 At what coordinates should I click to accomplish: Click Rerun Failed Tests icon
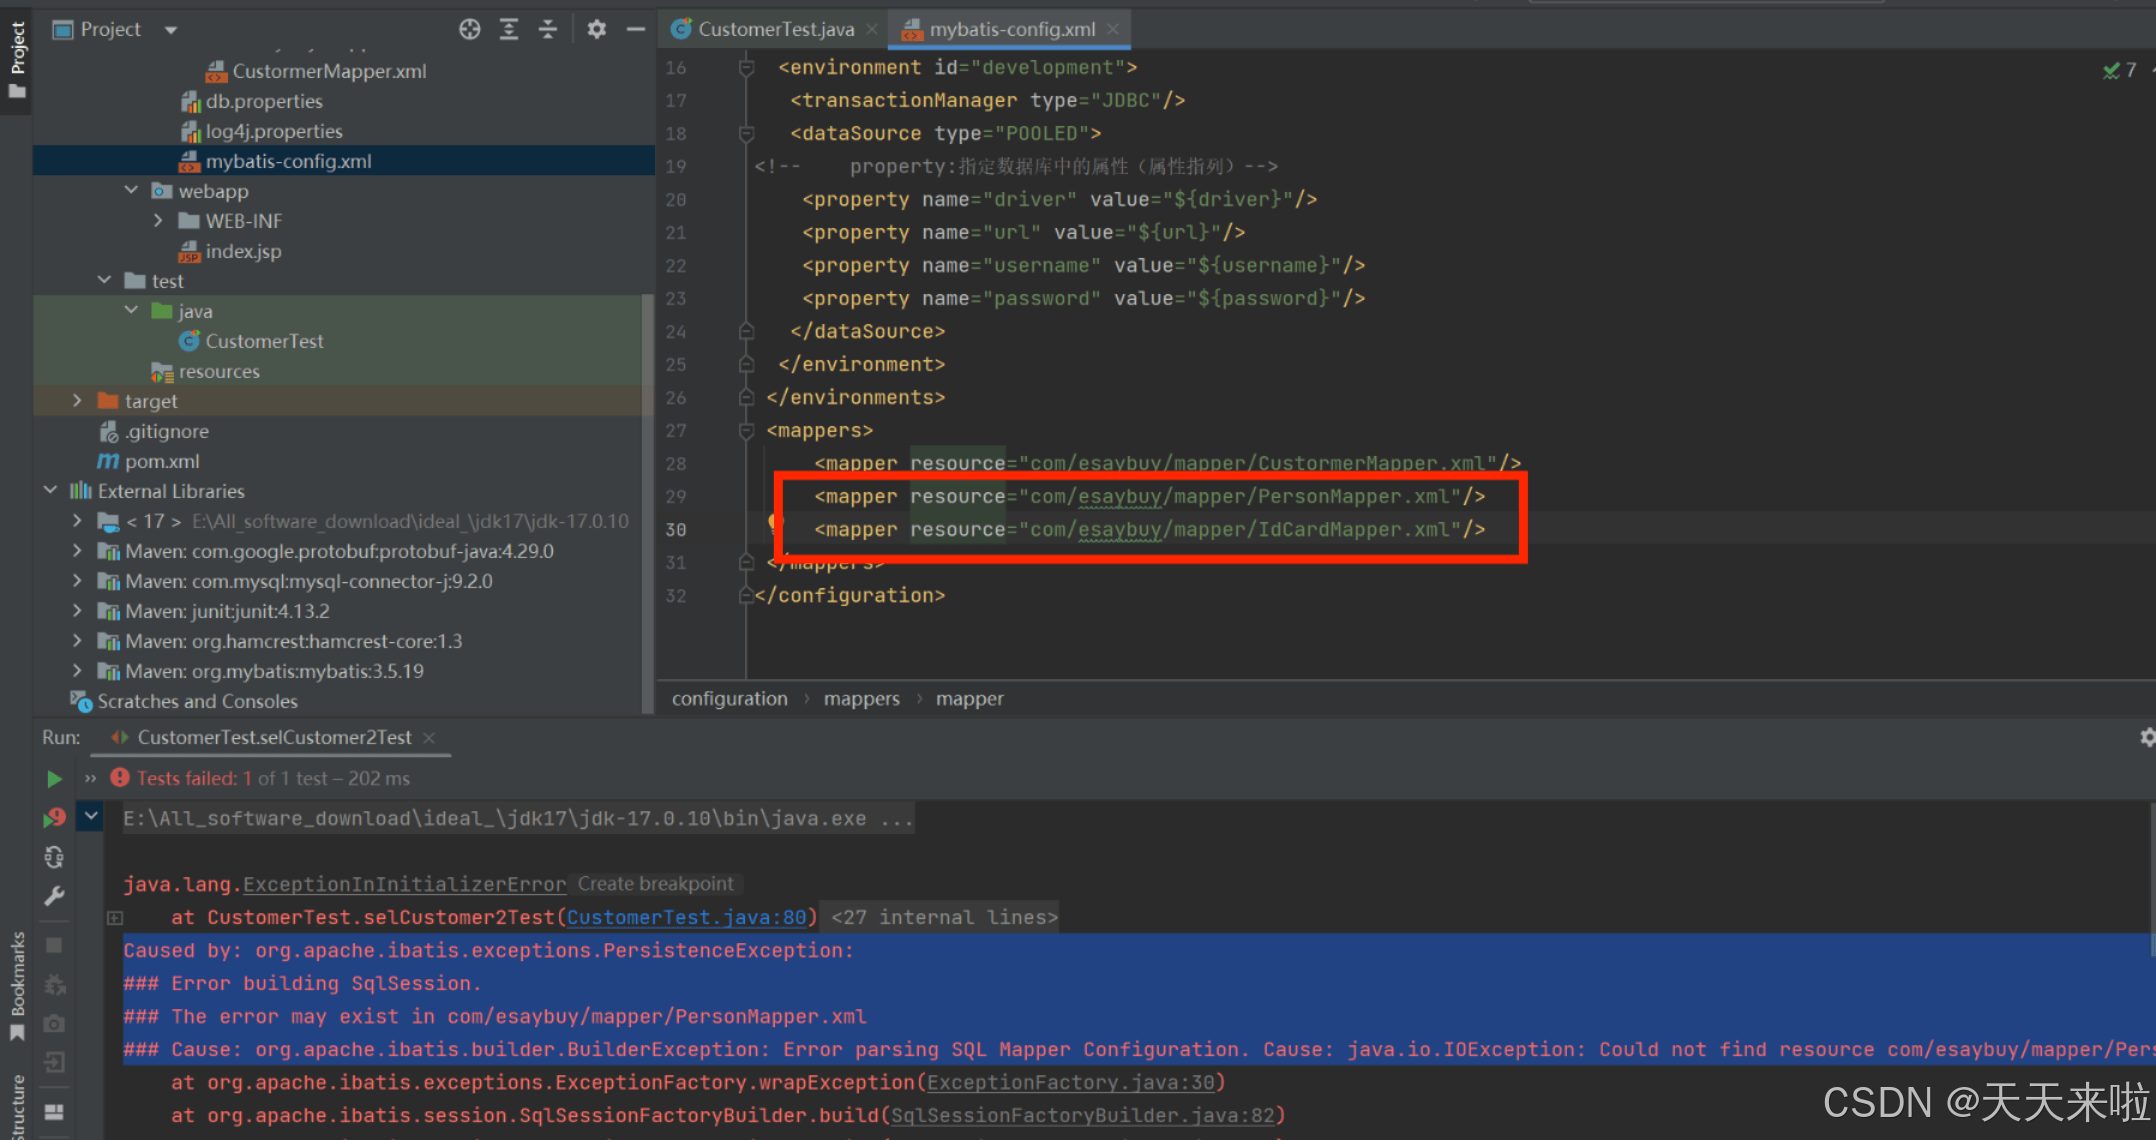tap(54, 818)
